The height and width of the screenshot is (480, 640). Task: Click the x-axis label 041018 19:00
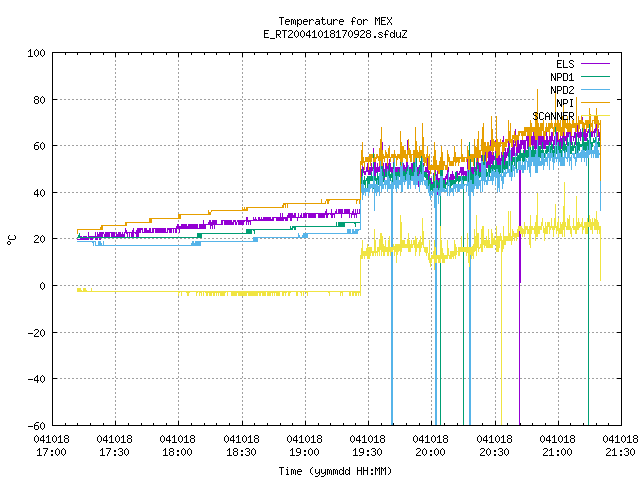click(304, 446)
